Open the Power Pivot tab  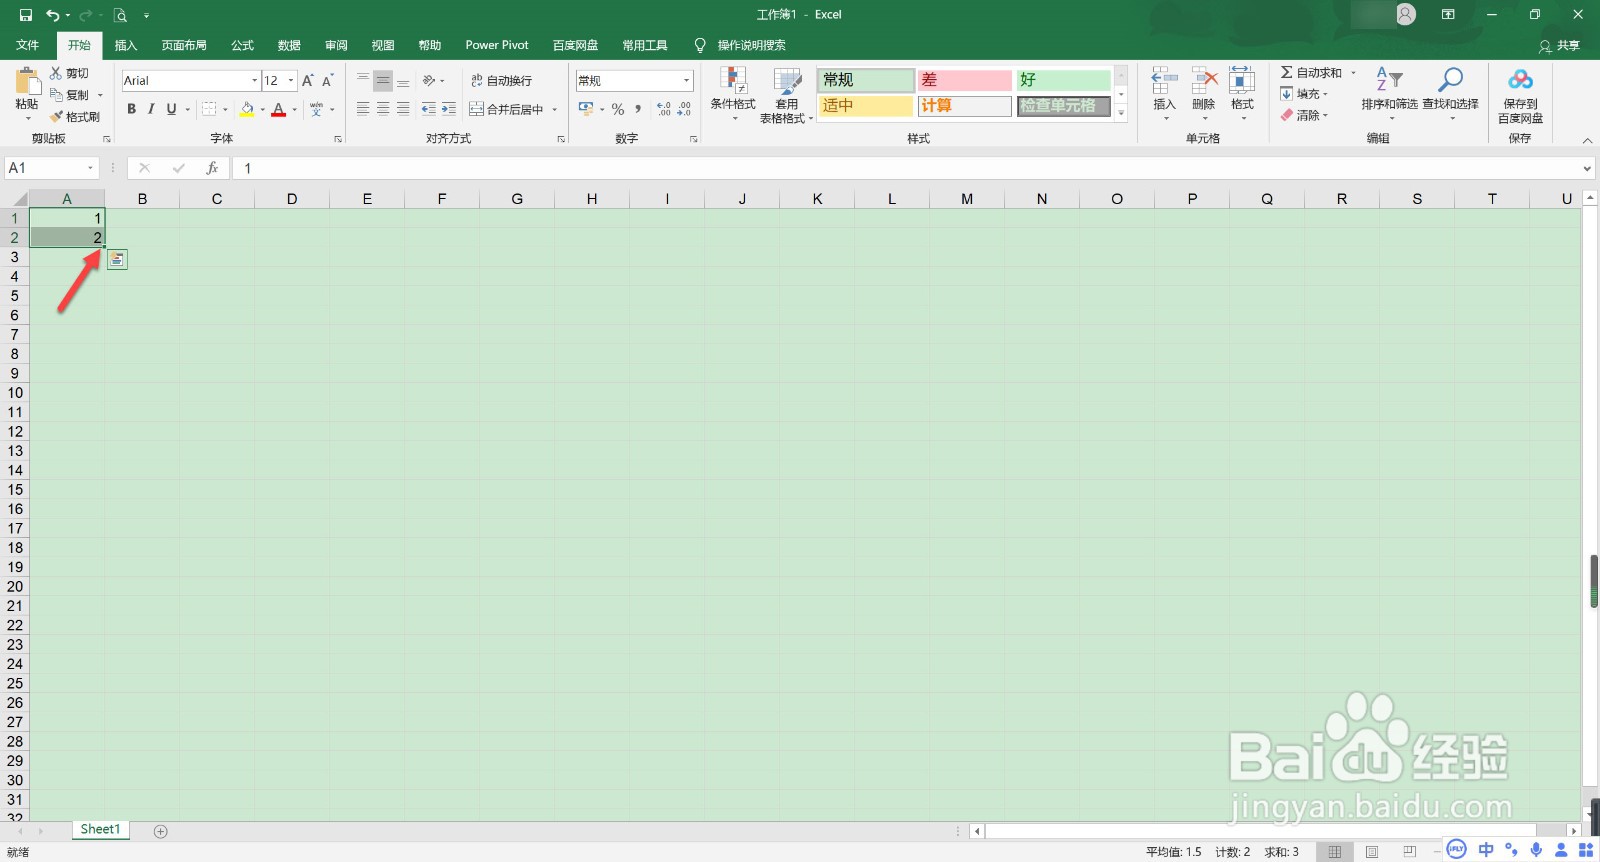497,45
